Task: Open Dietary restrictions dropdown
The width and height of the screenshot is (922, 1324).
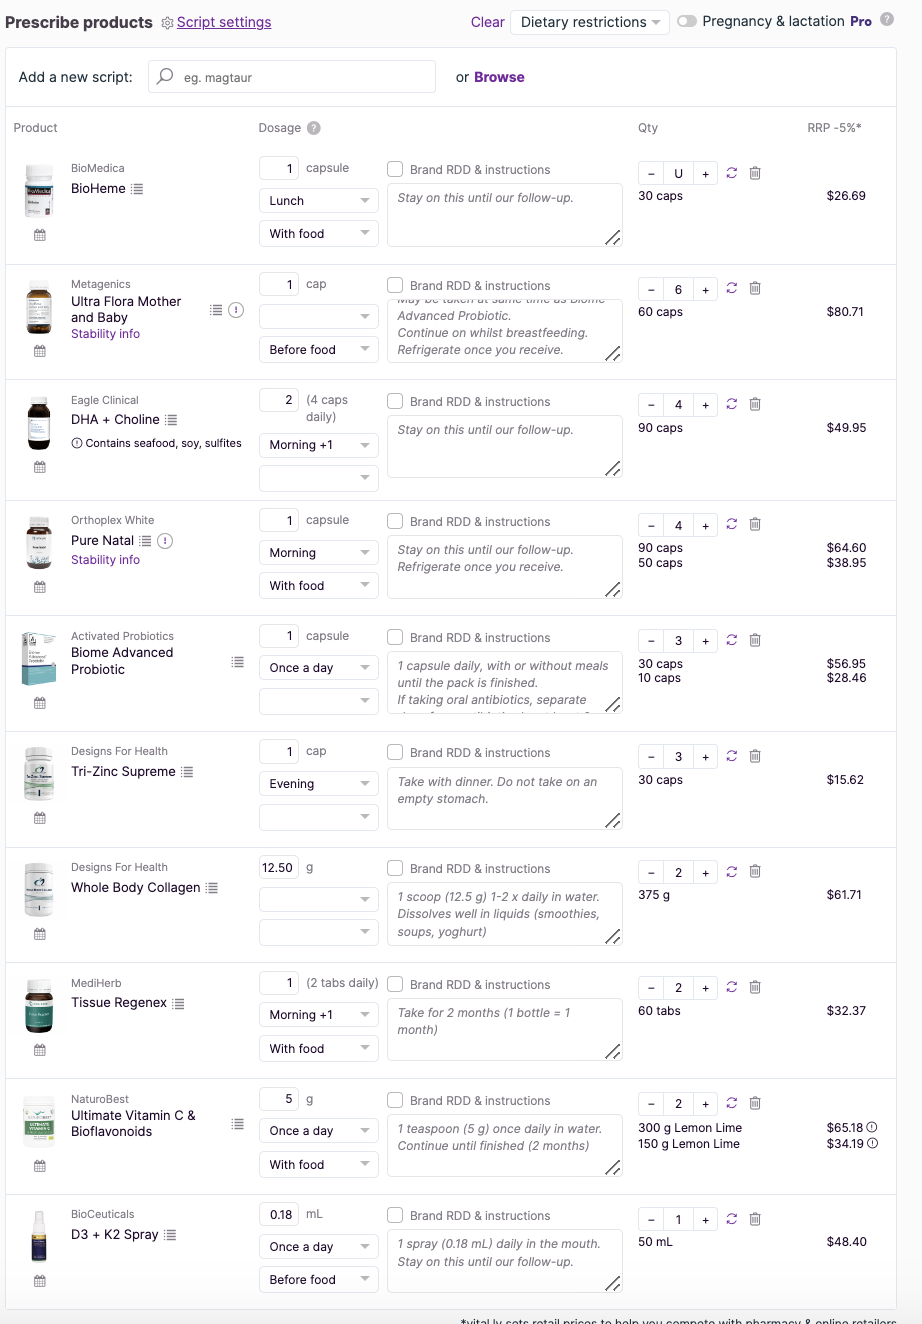Action: click(x=590, y=22)
